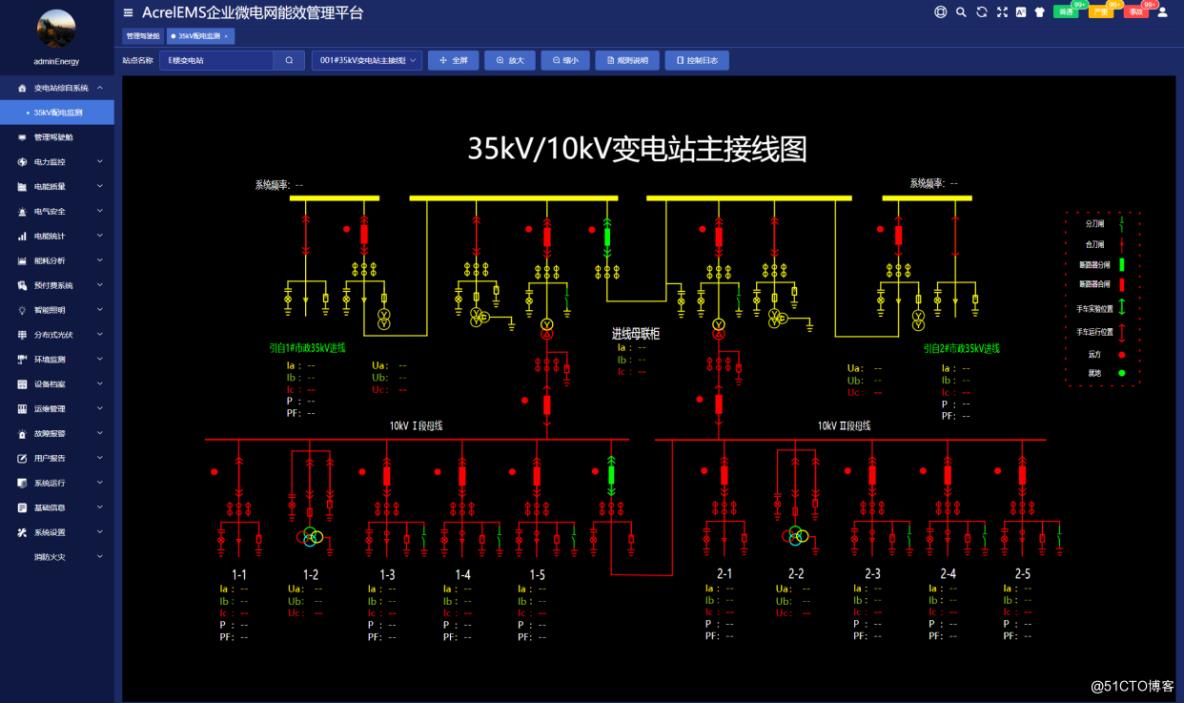This screenshot has width=1184, height=703.
Task: Expand the 智能照明 sidebar menu
Action: 57,310
